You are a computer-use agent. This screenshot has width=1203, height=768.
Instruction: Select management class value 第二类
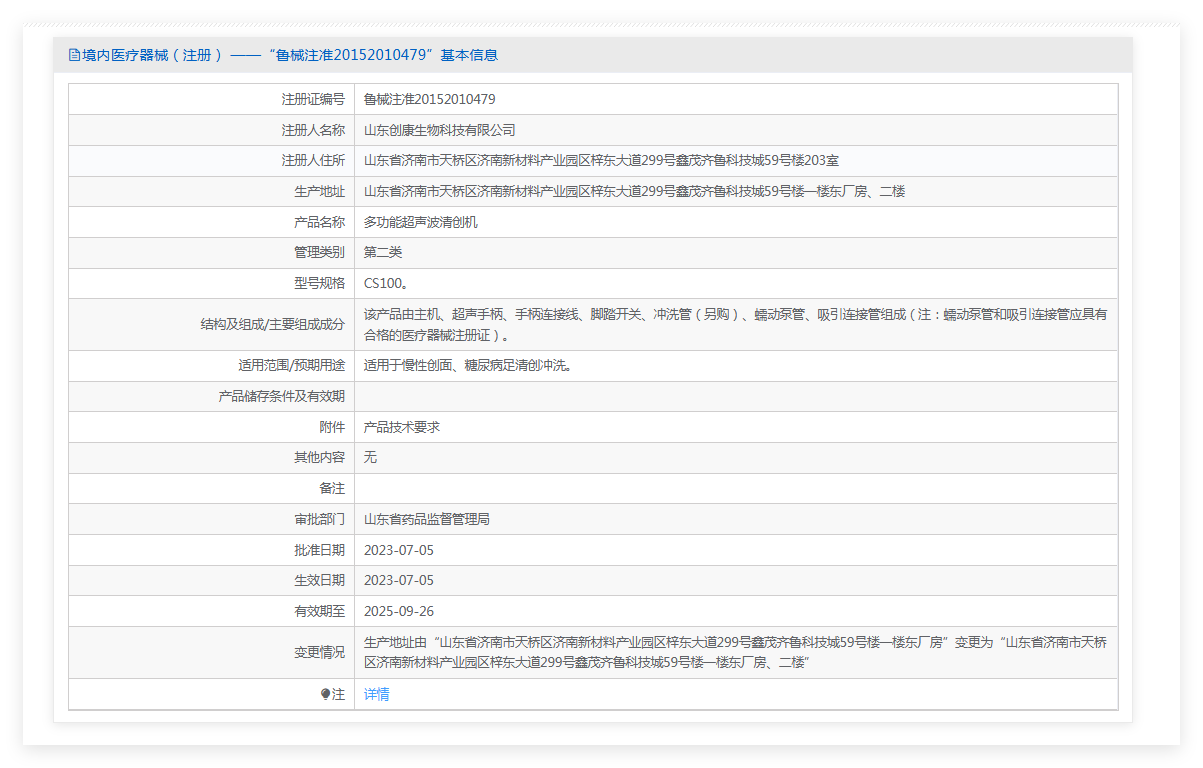click(383, 253)
